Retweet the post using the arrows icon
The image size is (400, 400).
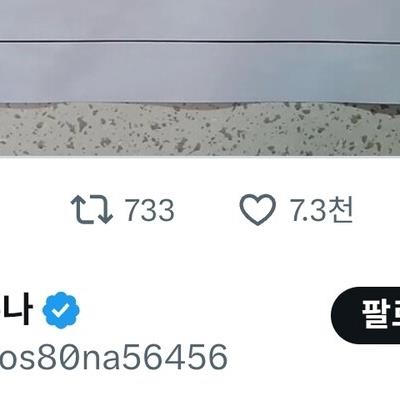[92, 210]
